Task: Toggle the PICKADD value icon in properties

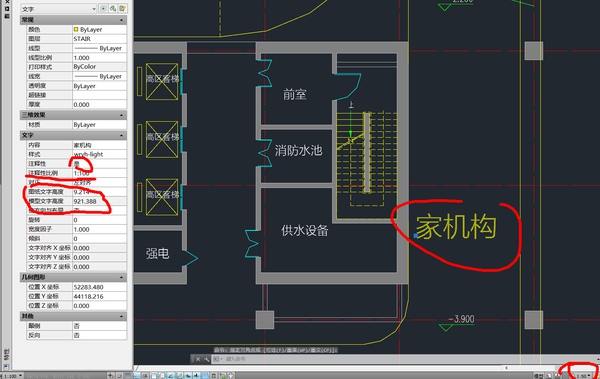Action: click(x=103, y=8)
